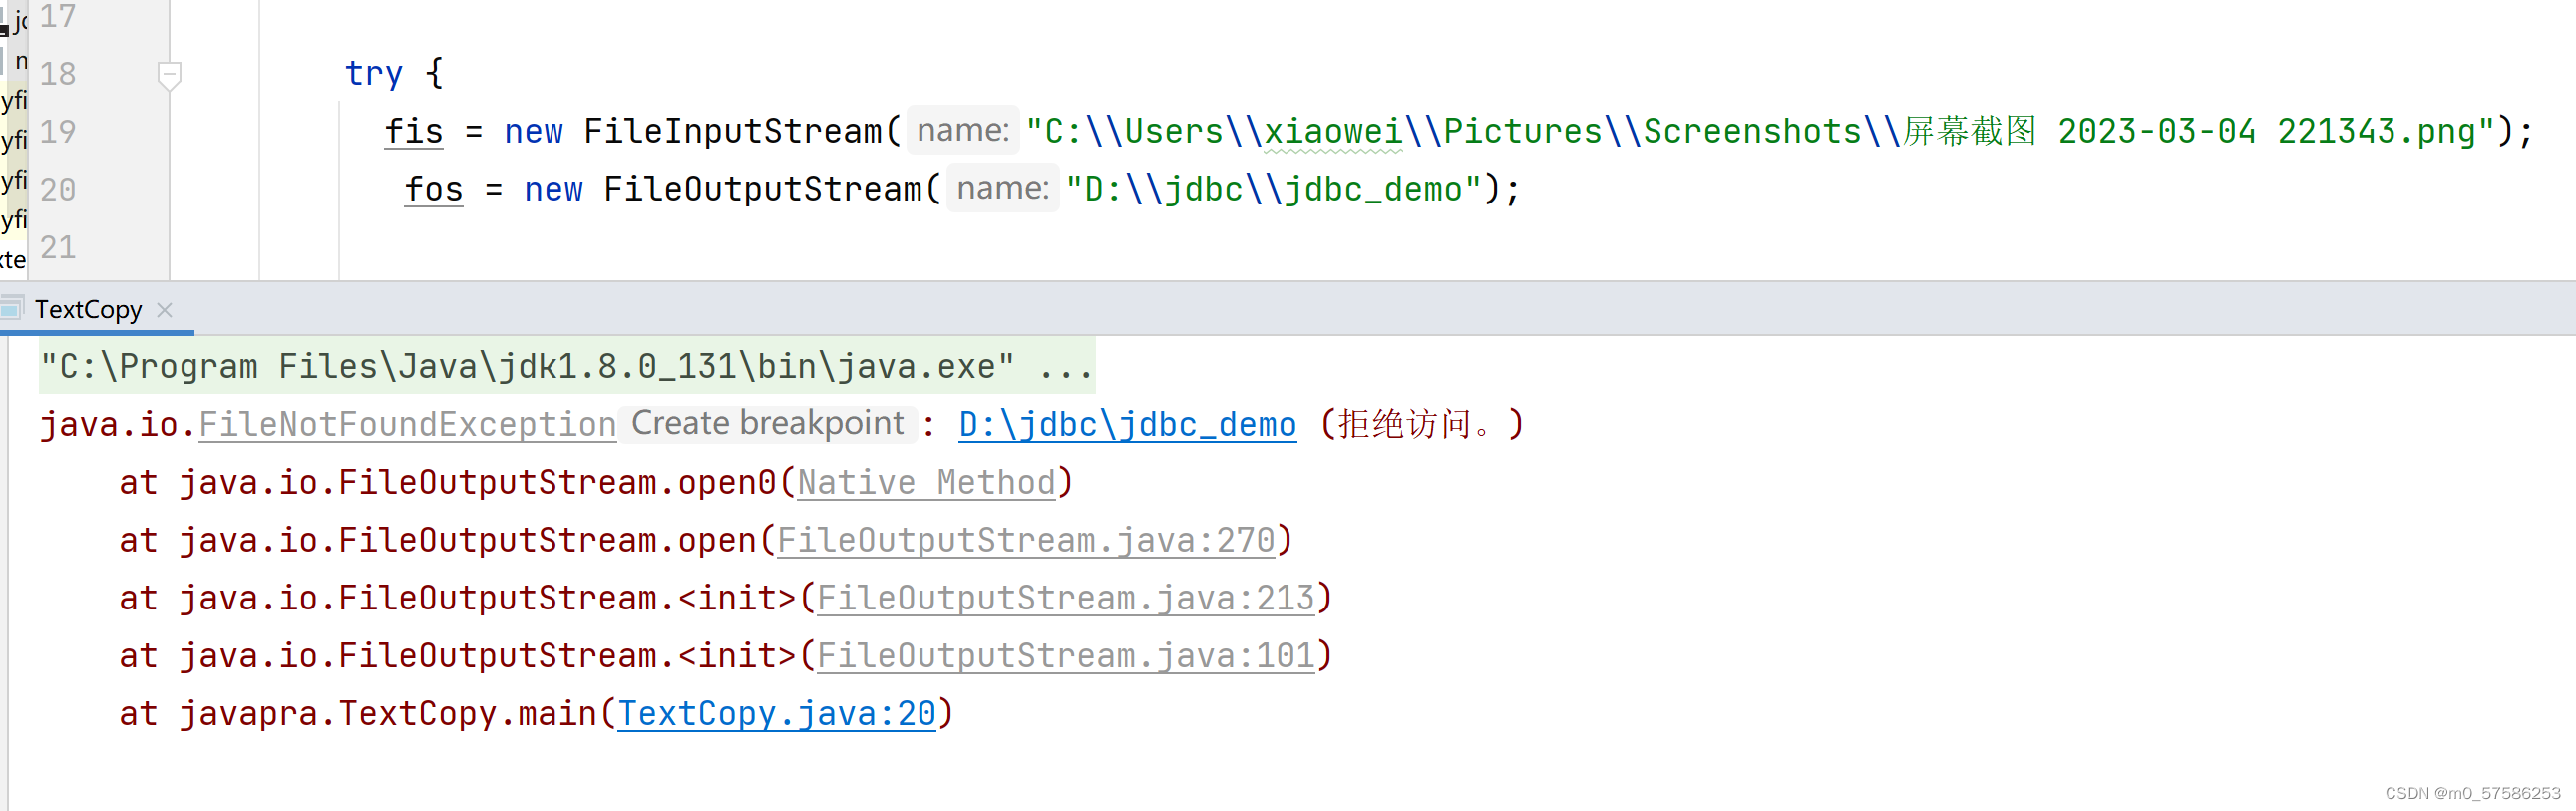Close the TextCopy run tab
The width and height of the screenshot is (2576, 811).
(x=165, y=310)
